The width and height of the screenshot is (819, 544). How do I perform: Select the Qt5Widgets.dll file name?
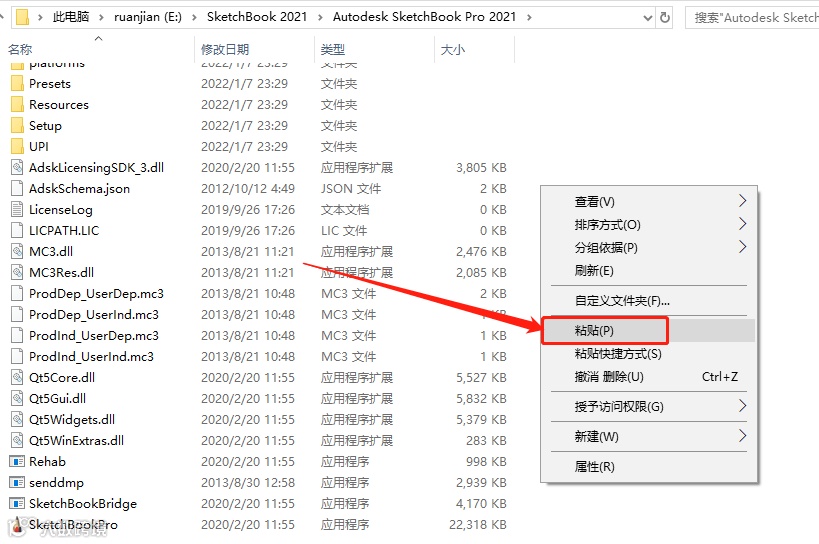[x=72, y=419]
